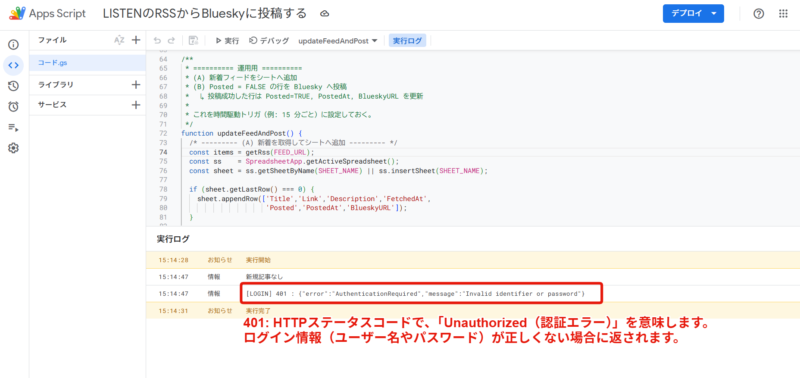Start debugging with デバッグ button
This screenshot has width=800, height=378.
coord(269,41)
